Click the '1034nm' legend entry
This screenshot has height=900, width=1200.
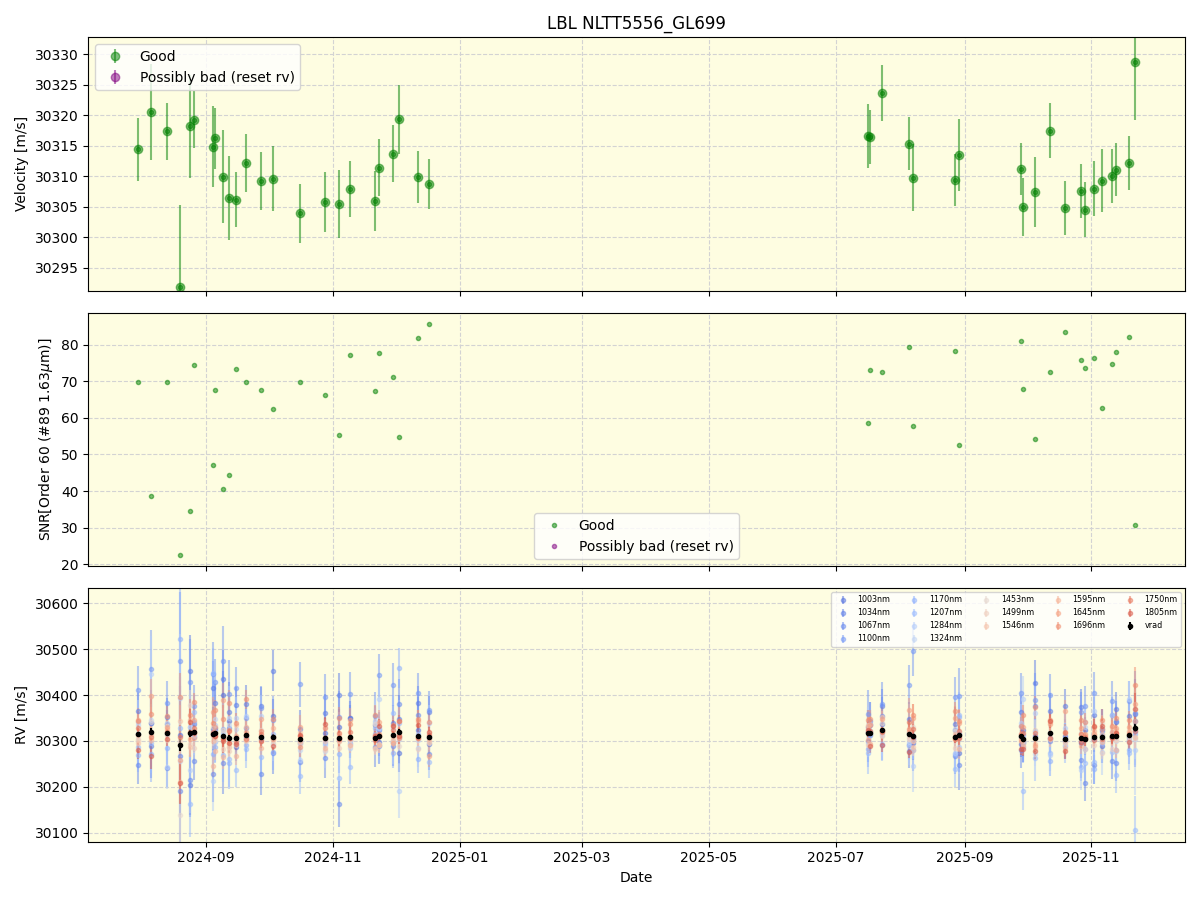click(865, 612)
